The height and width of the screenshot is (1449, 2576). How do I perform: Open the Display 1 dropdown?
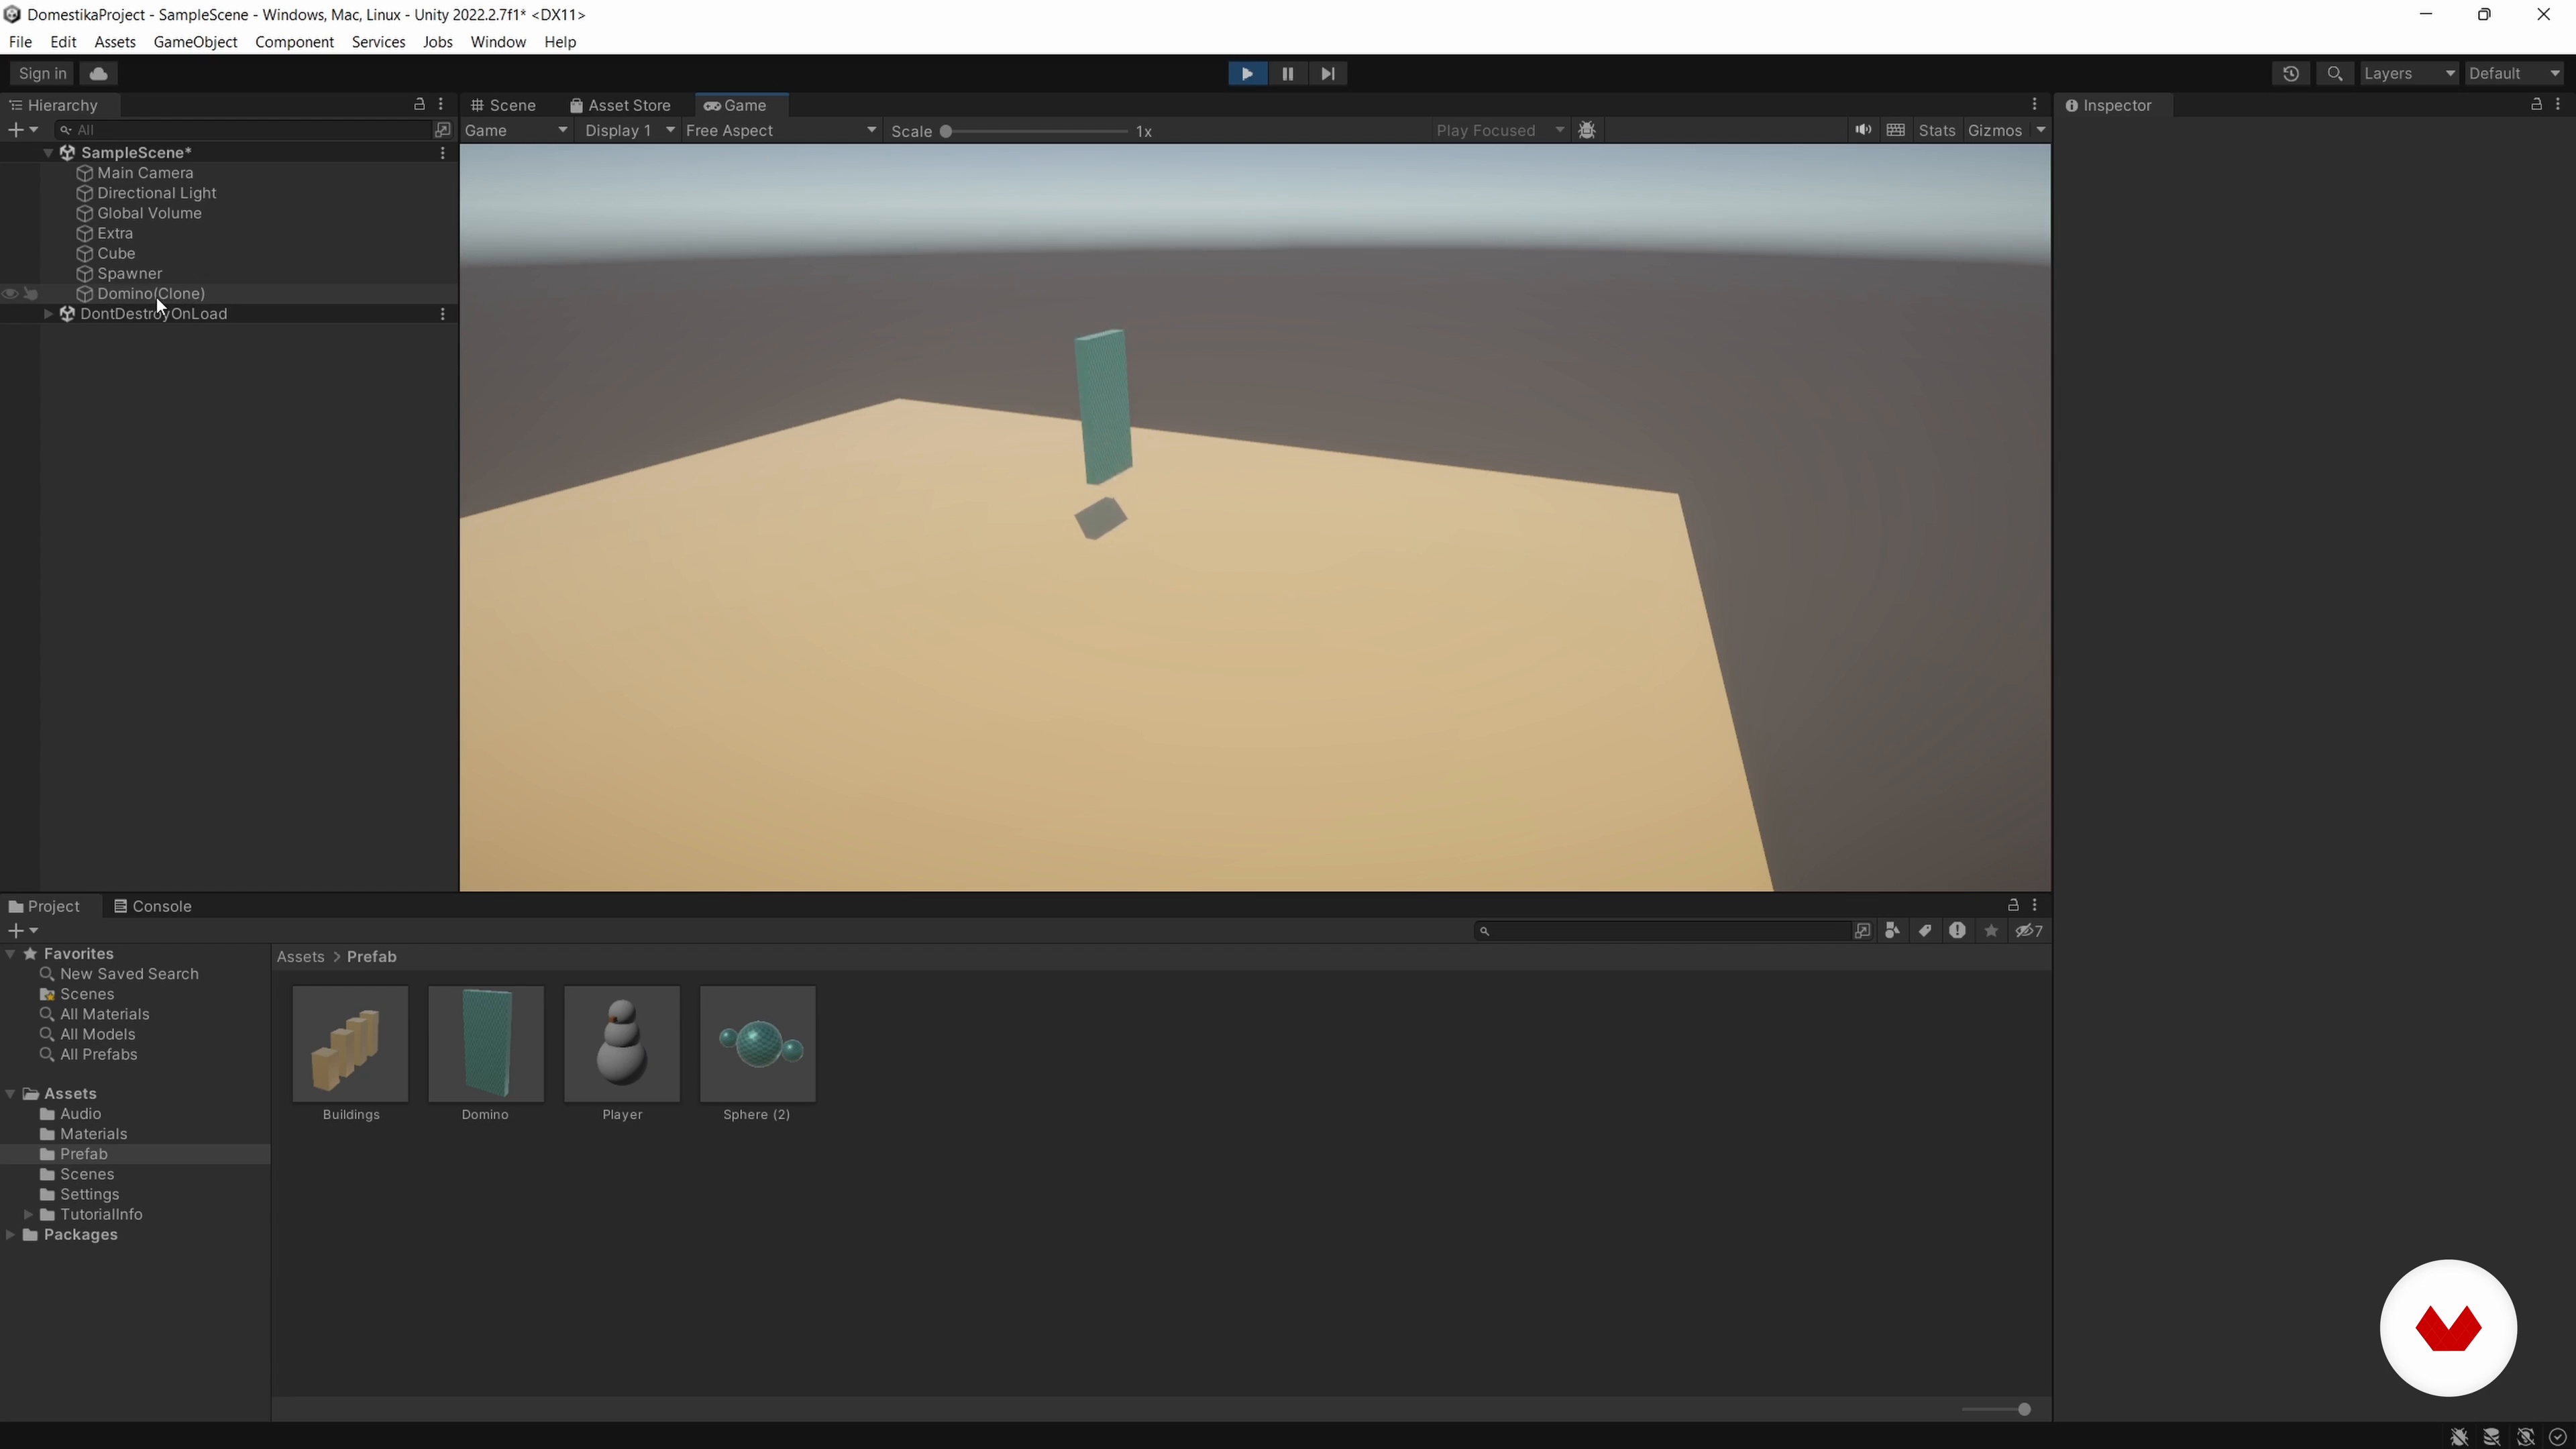click(629, 131)
